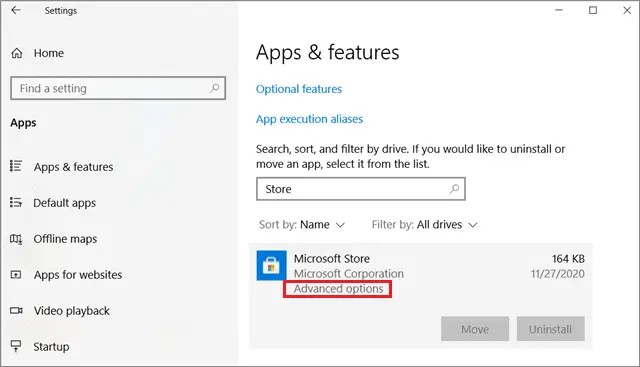Open the Sort by Name dropdown
Viewport: 640px width, 367px height.
302,225
